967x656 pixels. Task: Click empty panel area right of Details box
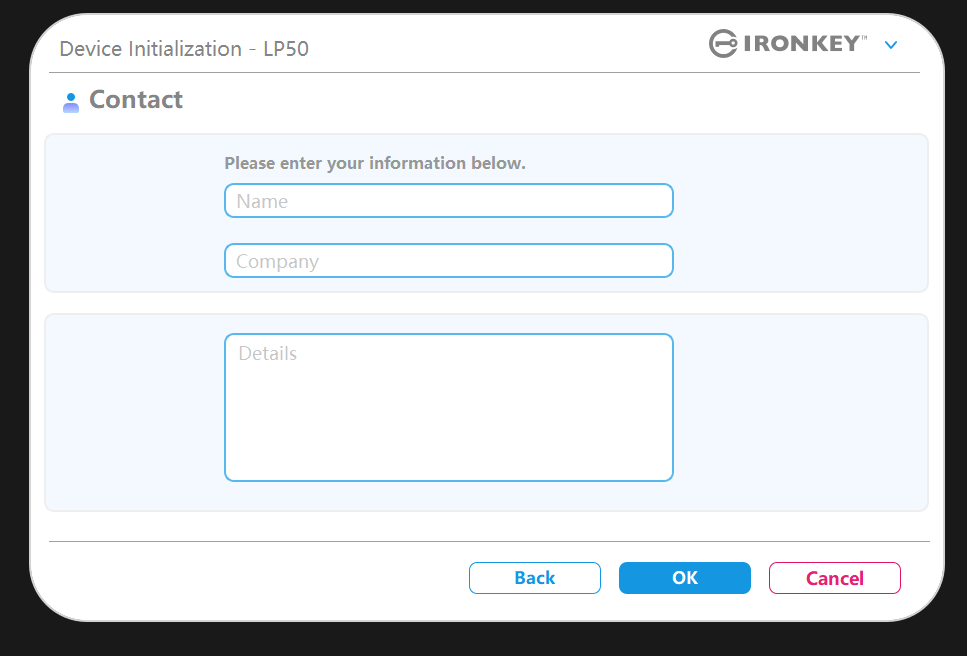pos(800,410)
